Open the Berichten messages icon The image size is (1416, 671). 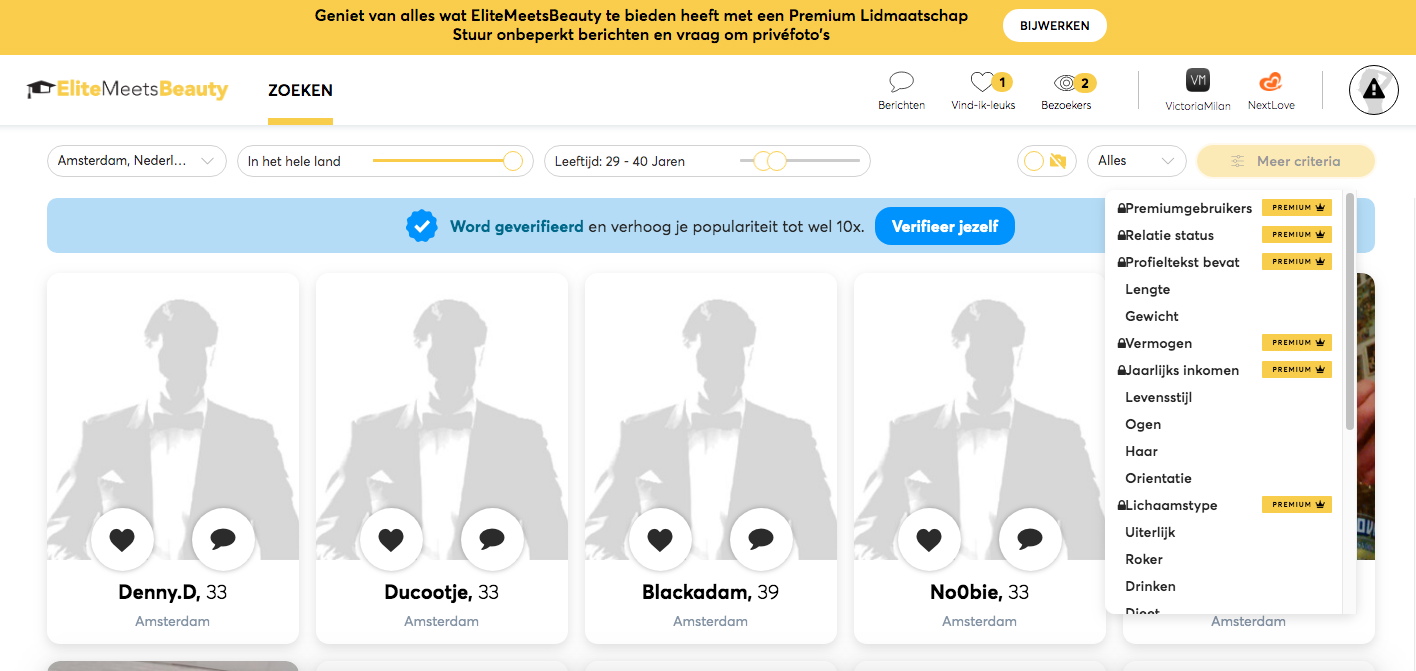901,83
